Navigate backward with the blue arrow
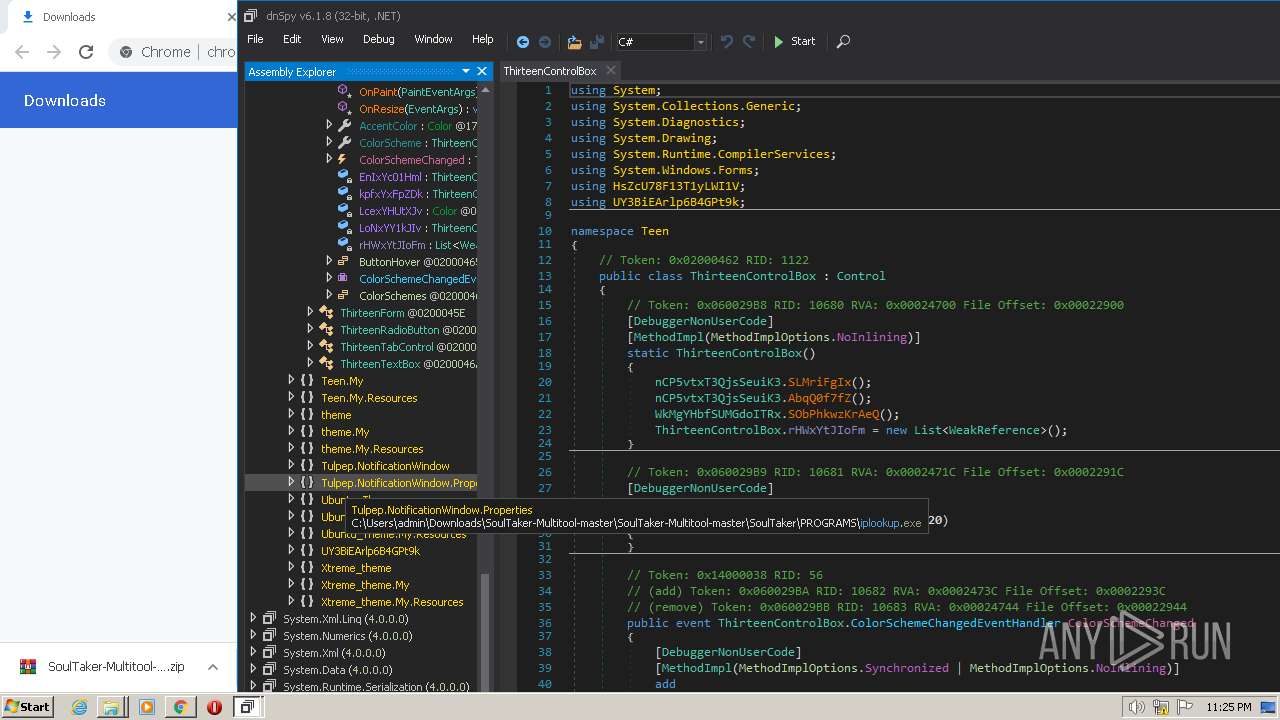1280x720 pixels. click(x=522, y=41)
